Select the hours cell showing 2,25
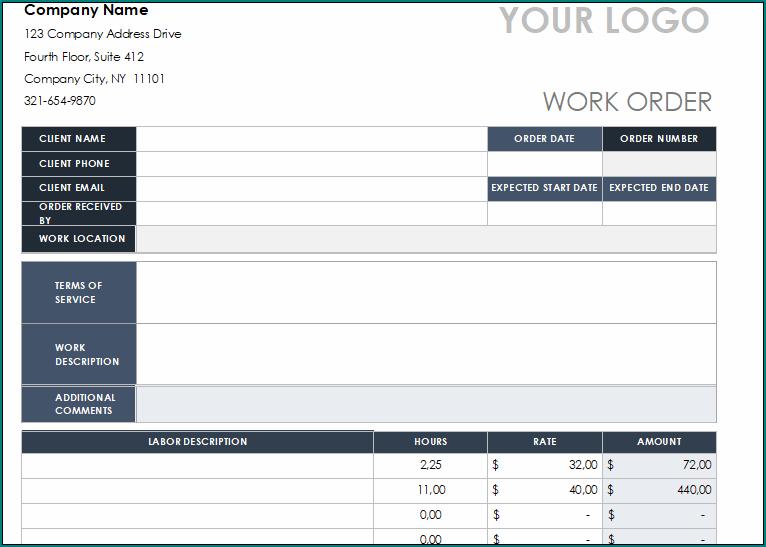 point(430,466)
